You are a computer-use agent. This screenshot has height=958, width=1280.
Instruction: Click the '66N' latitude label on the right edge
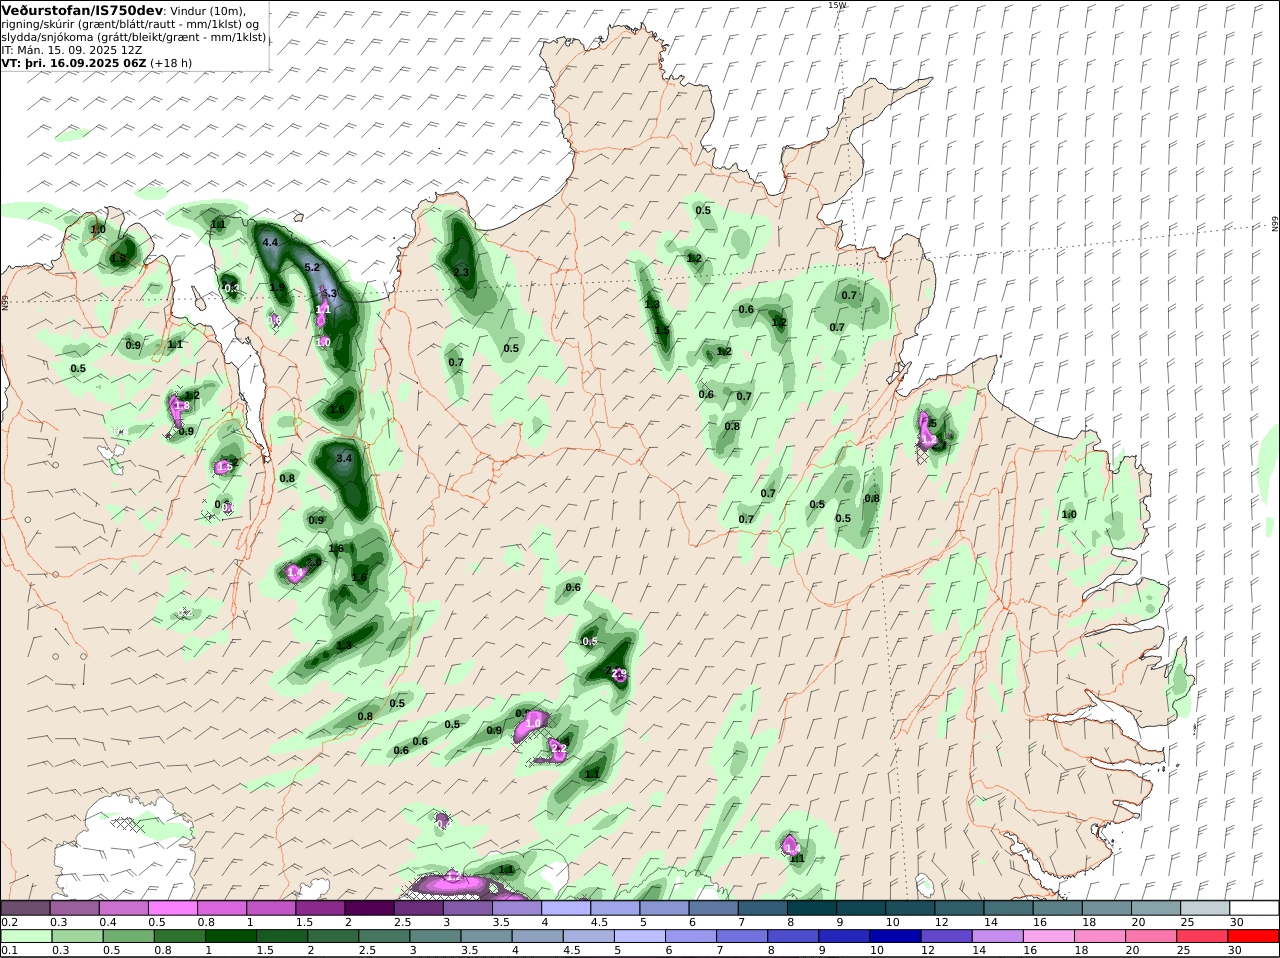(x=1275, y=224)
